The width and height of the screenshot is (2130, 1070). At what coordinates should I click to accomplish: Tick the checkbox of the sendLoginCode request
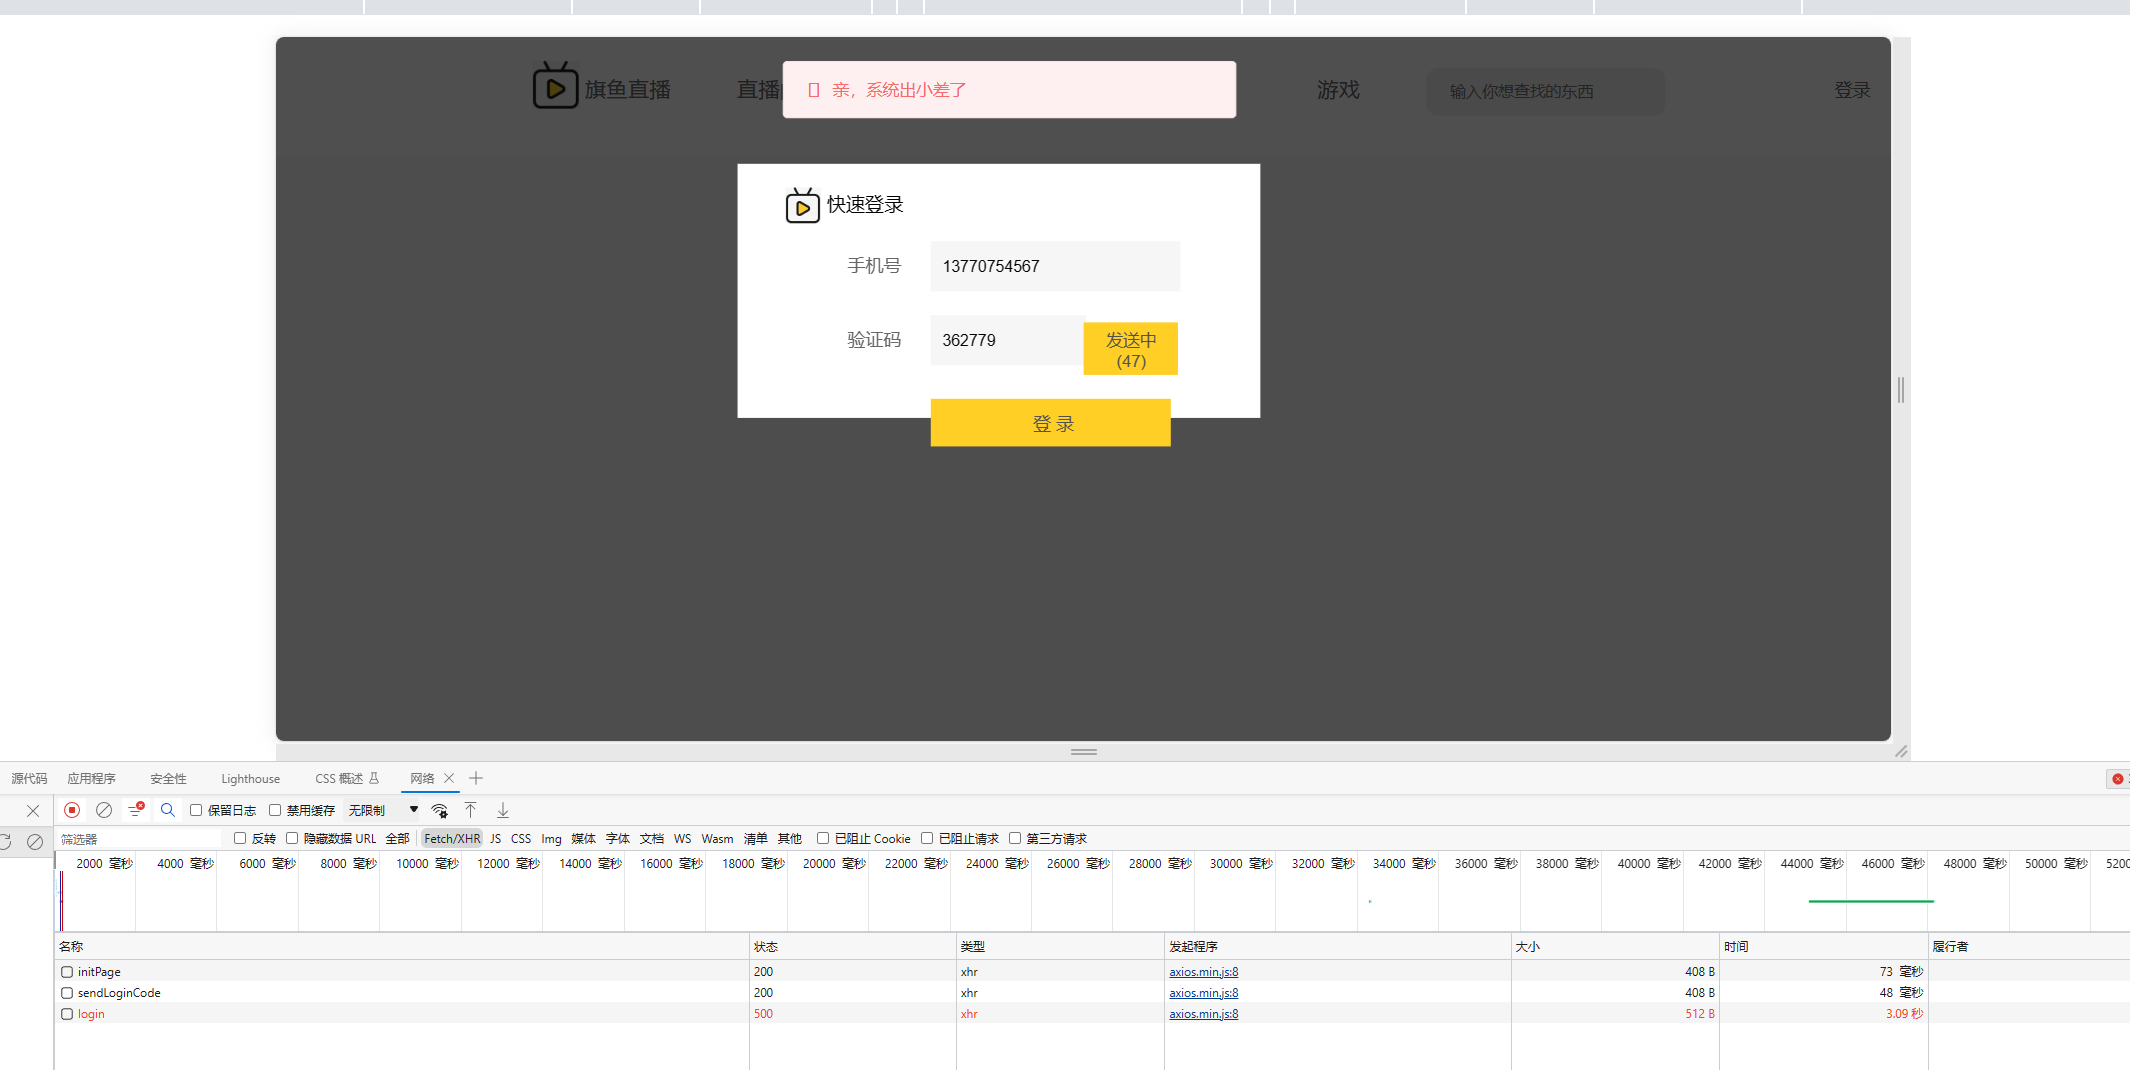tap(67, 993)
